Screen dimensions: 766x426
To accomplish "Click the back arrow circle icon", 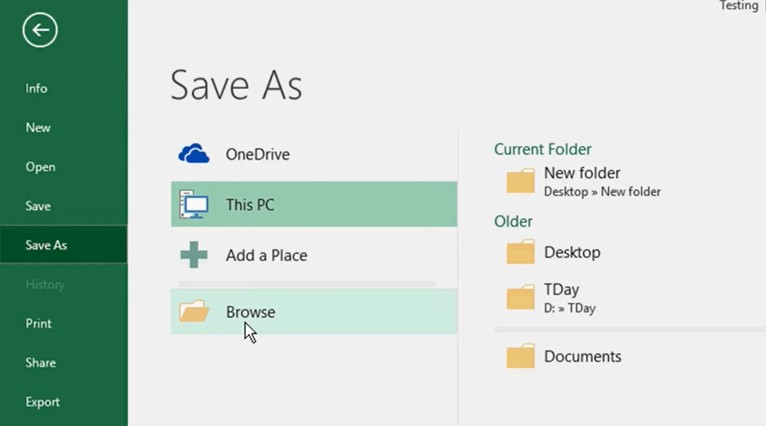I will (40, 30).
